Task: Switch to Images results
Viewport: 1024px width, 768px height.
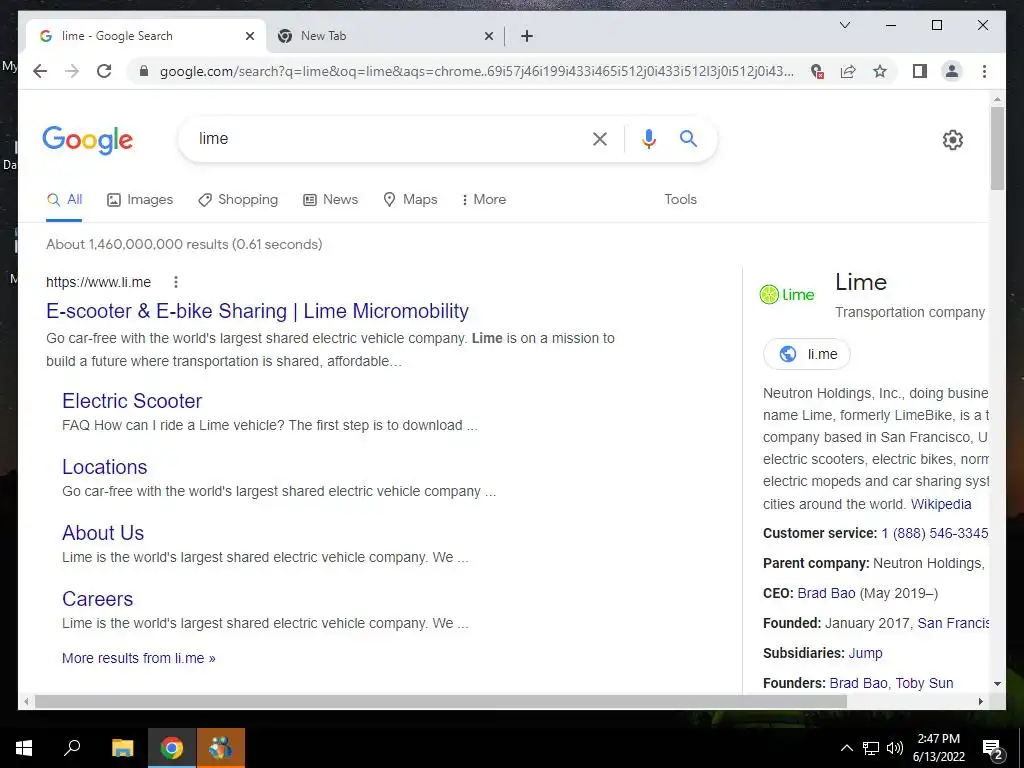Action: pos(140,200)
